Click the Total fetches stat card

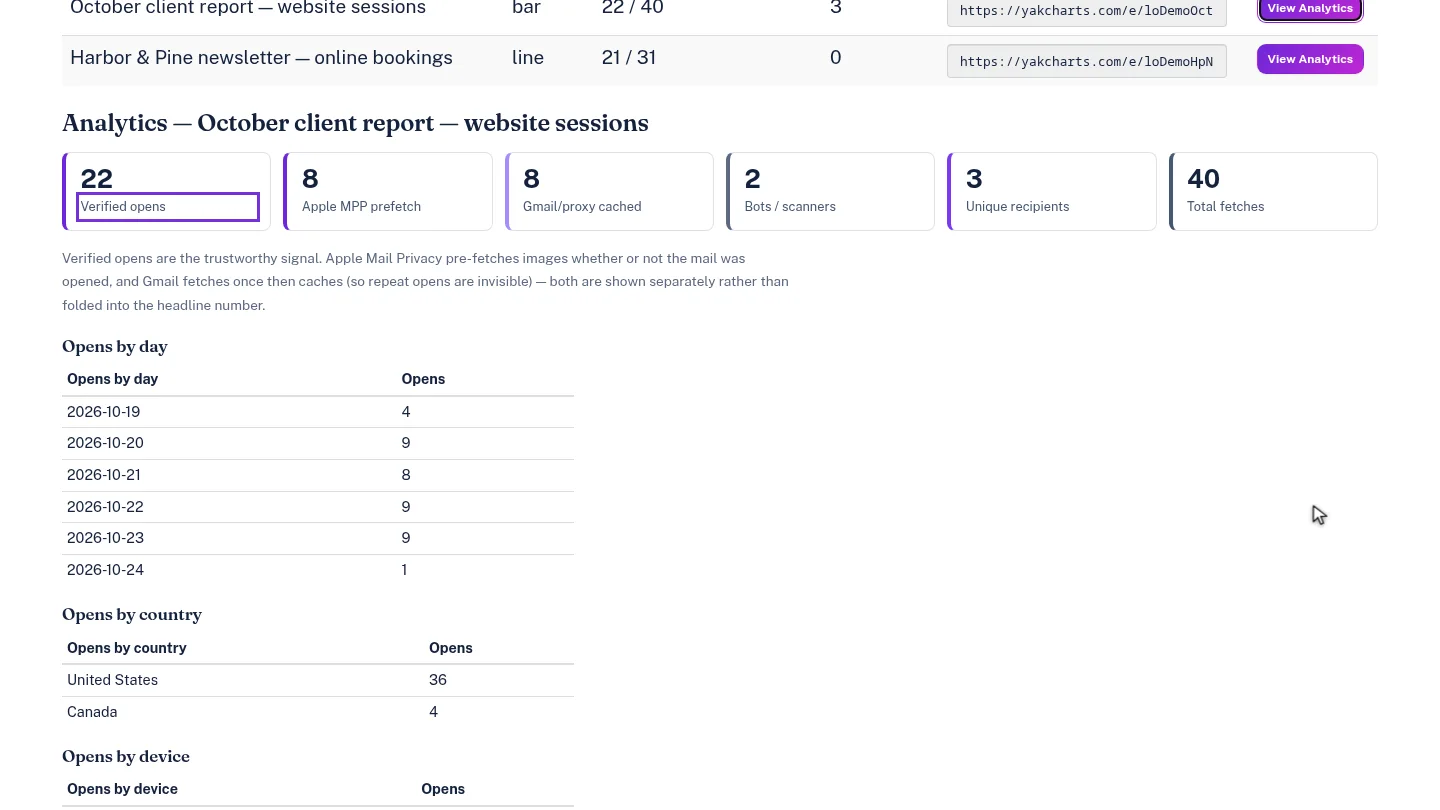1273,191
